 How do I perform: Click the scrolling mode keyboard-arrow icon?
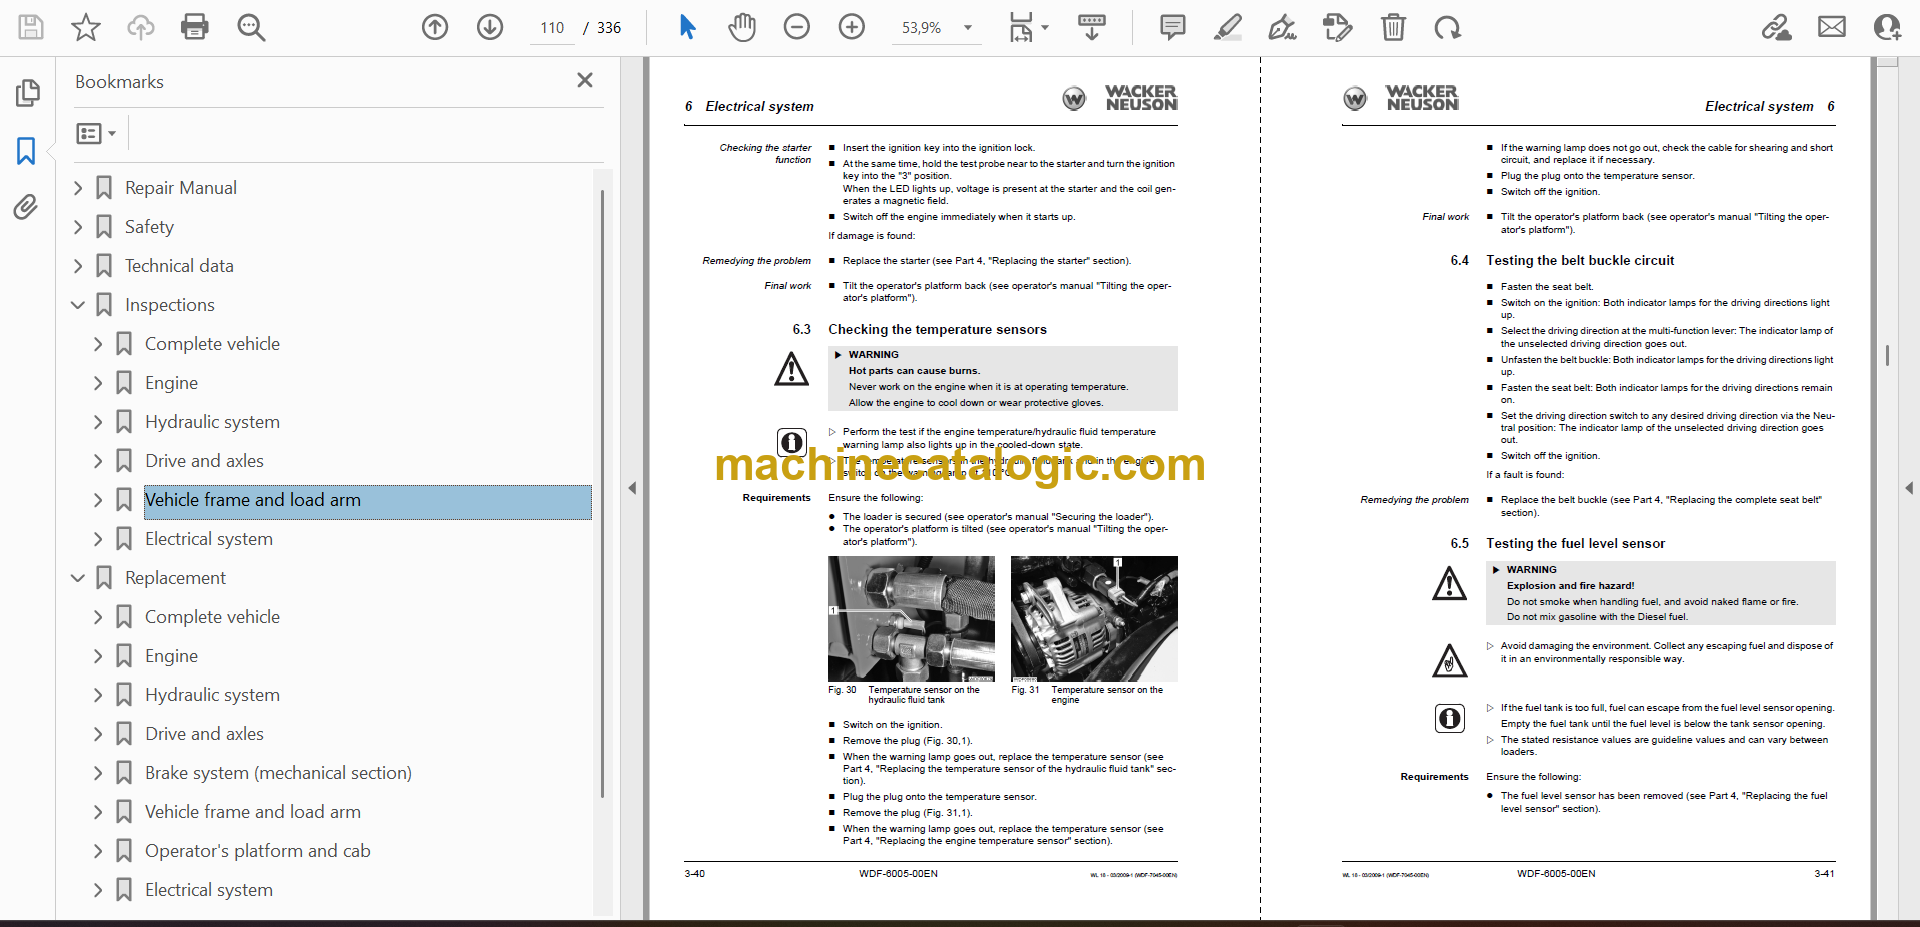click(x=1092, y=27)
